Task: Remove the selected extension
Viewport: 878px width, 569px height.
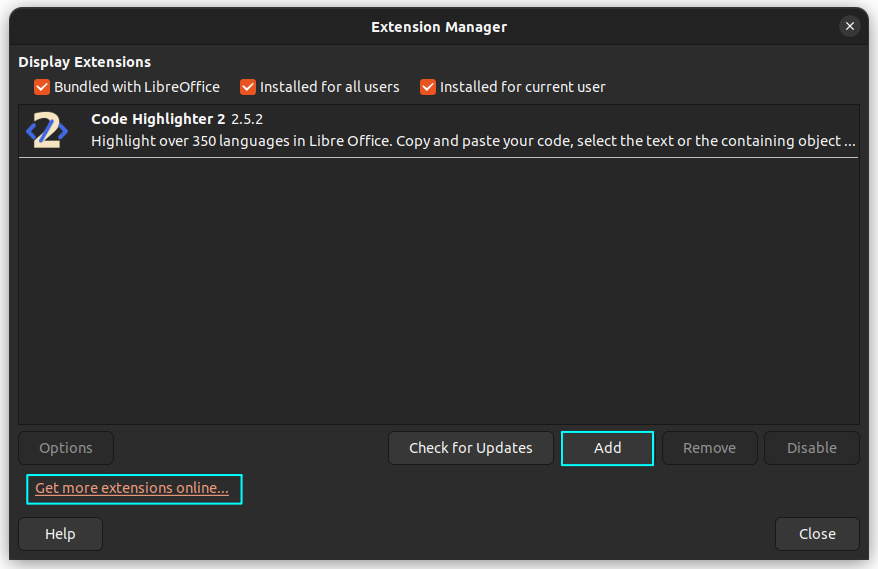Action: pyautogui.click(x=709, y=448)
